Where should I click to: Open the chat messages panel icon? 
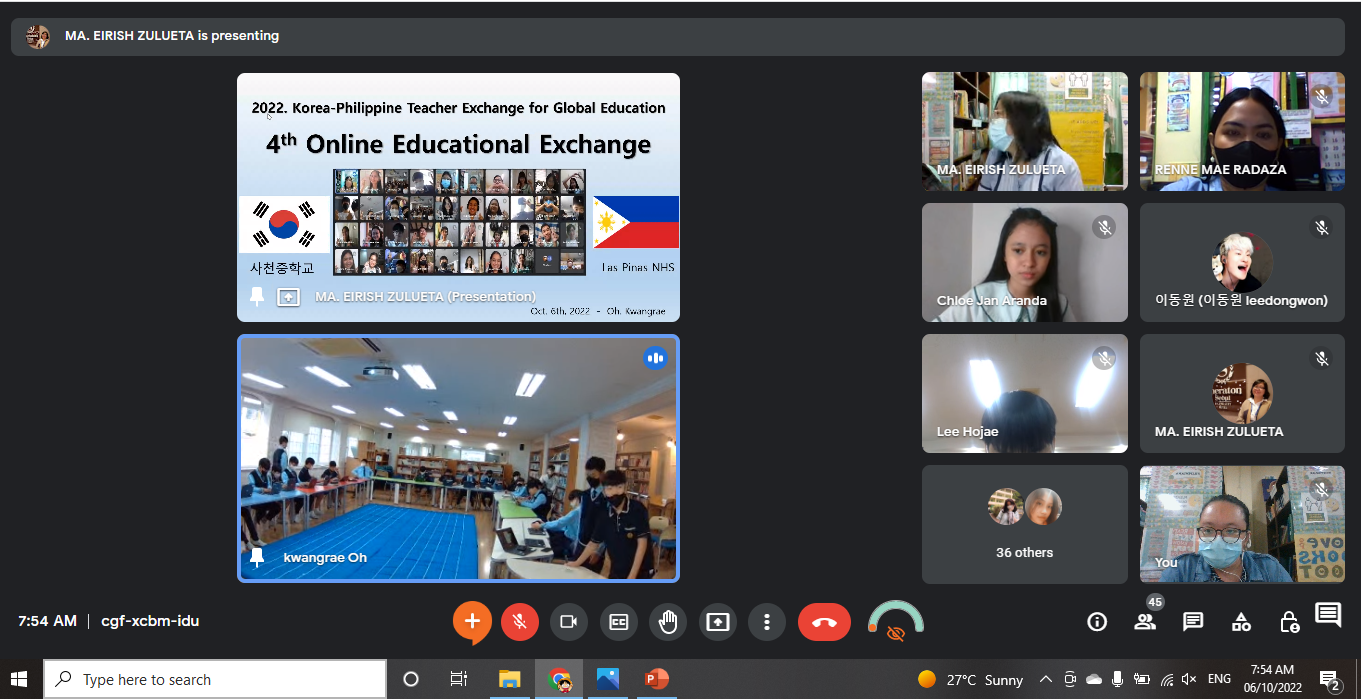coord(1193,622)
